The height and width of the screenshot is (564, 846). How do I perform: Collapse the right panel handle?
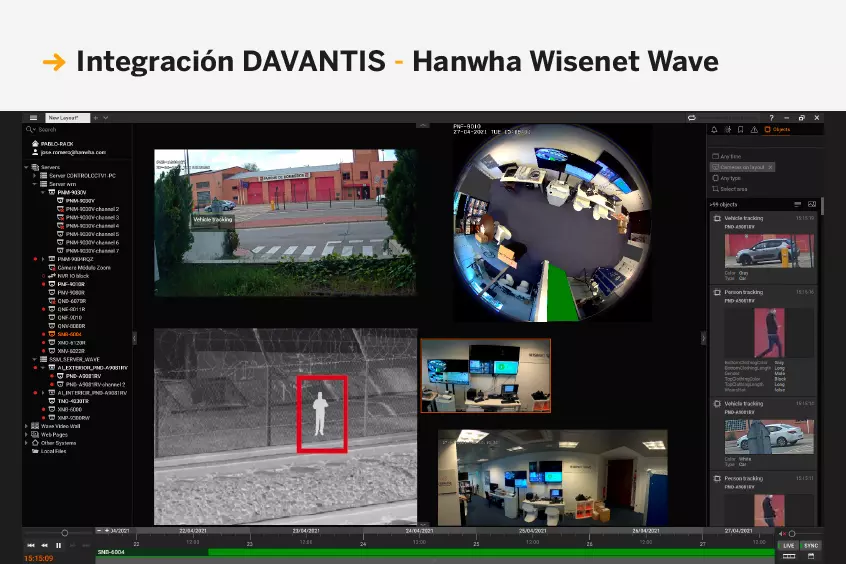pos(703,338)
